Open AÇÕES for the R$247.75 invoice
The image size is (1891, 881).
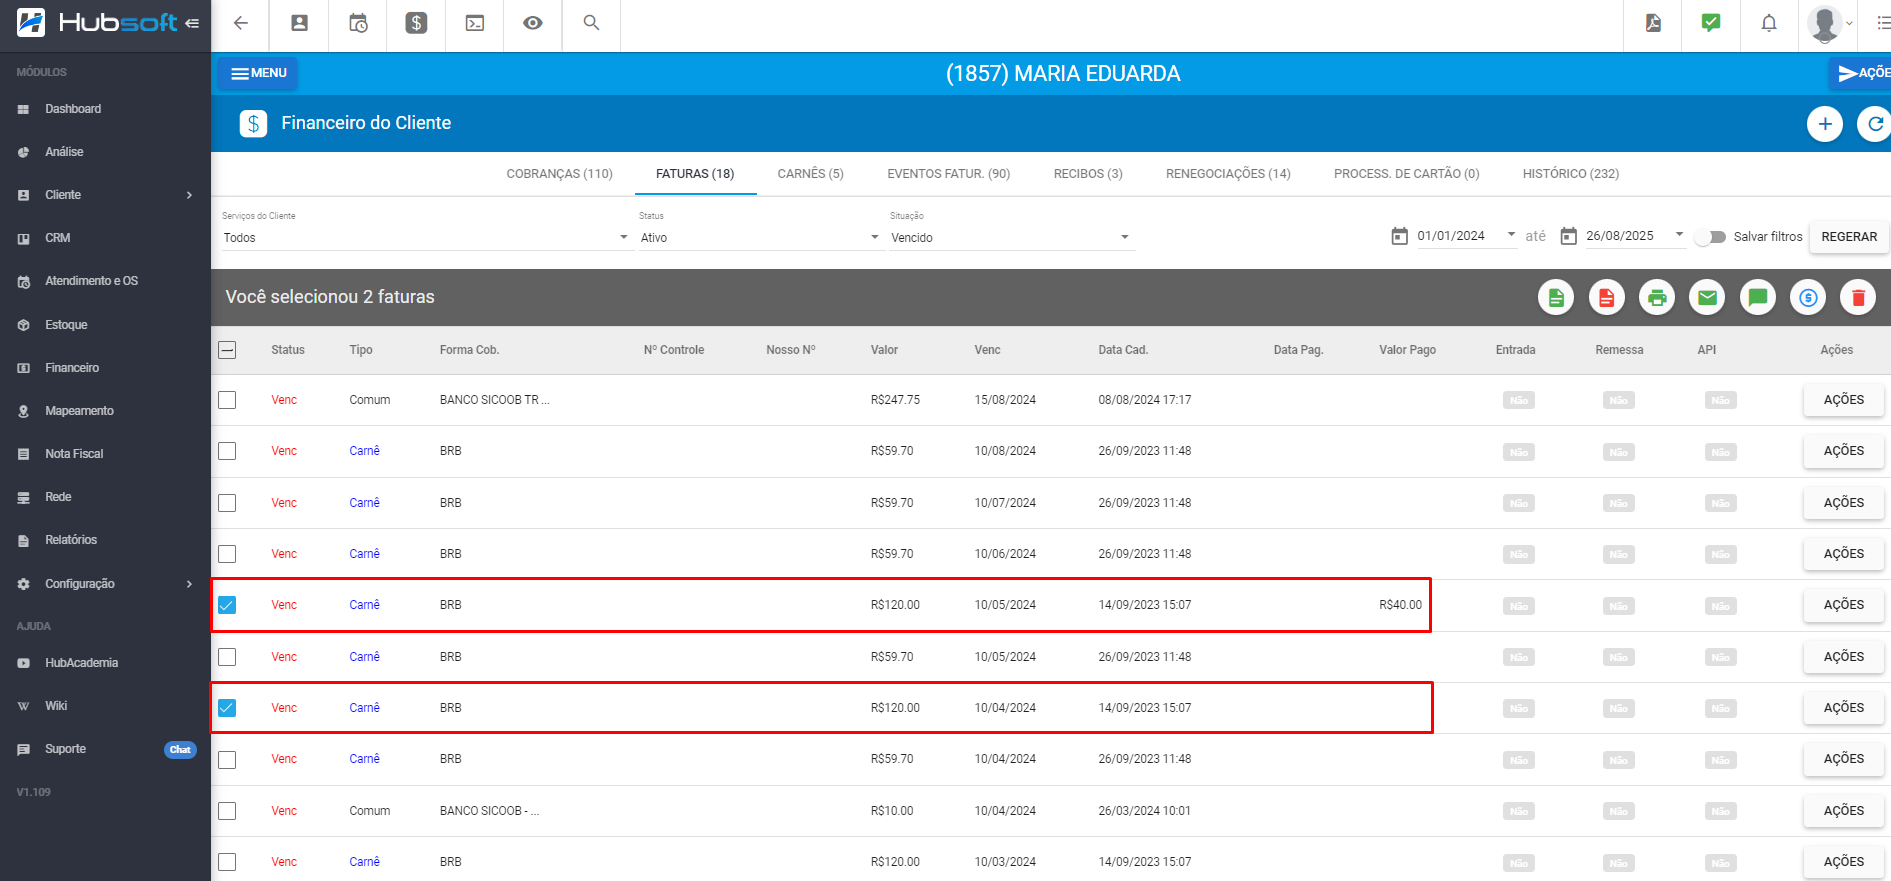[1843, 400]
